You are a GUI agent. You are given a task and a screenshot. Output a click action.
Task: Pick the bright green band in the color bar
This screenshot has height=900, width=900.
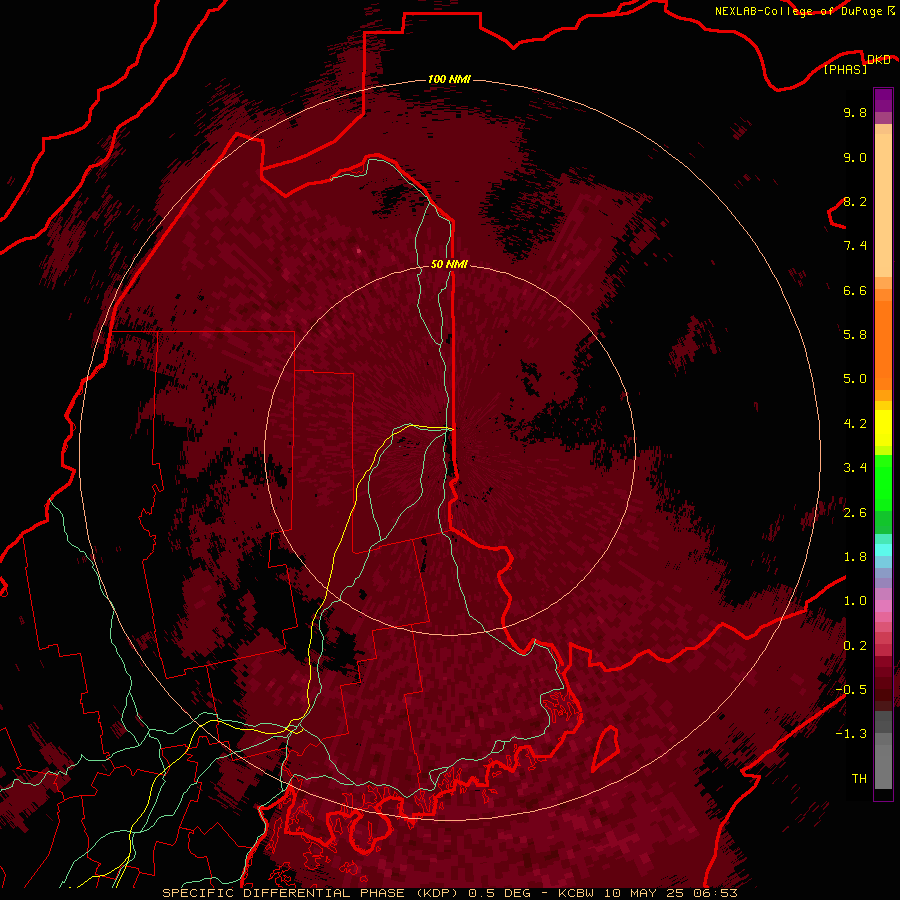click(883, 482)
